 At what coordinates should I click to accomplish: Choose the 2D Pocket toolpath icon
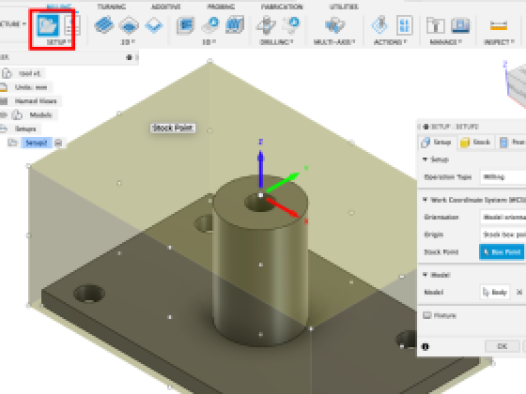pyautogui.click(x=129, y=25)
